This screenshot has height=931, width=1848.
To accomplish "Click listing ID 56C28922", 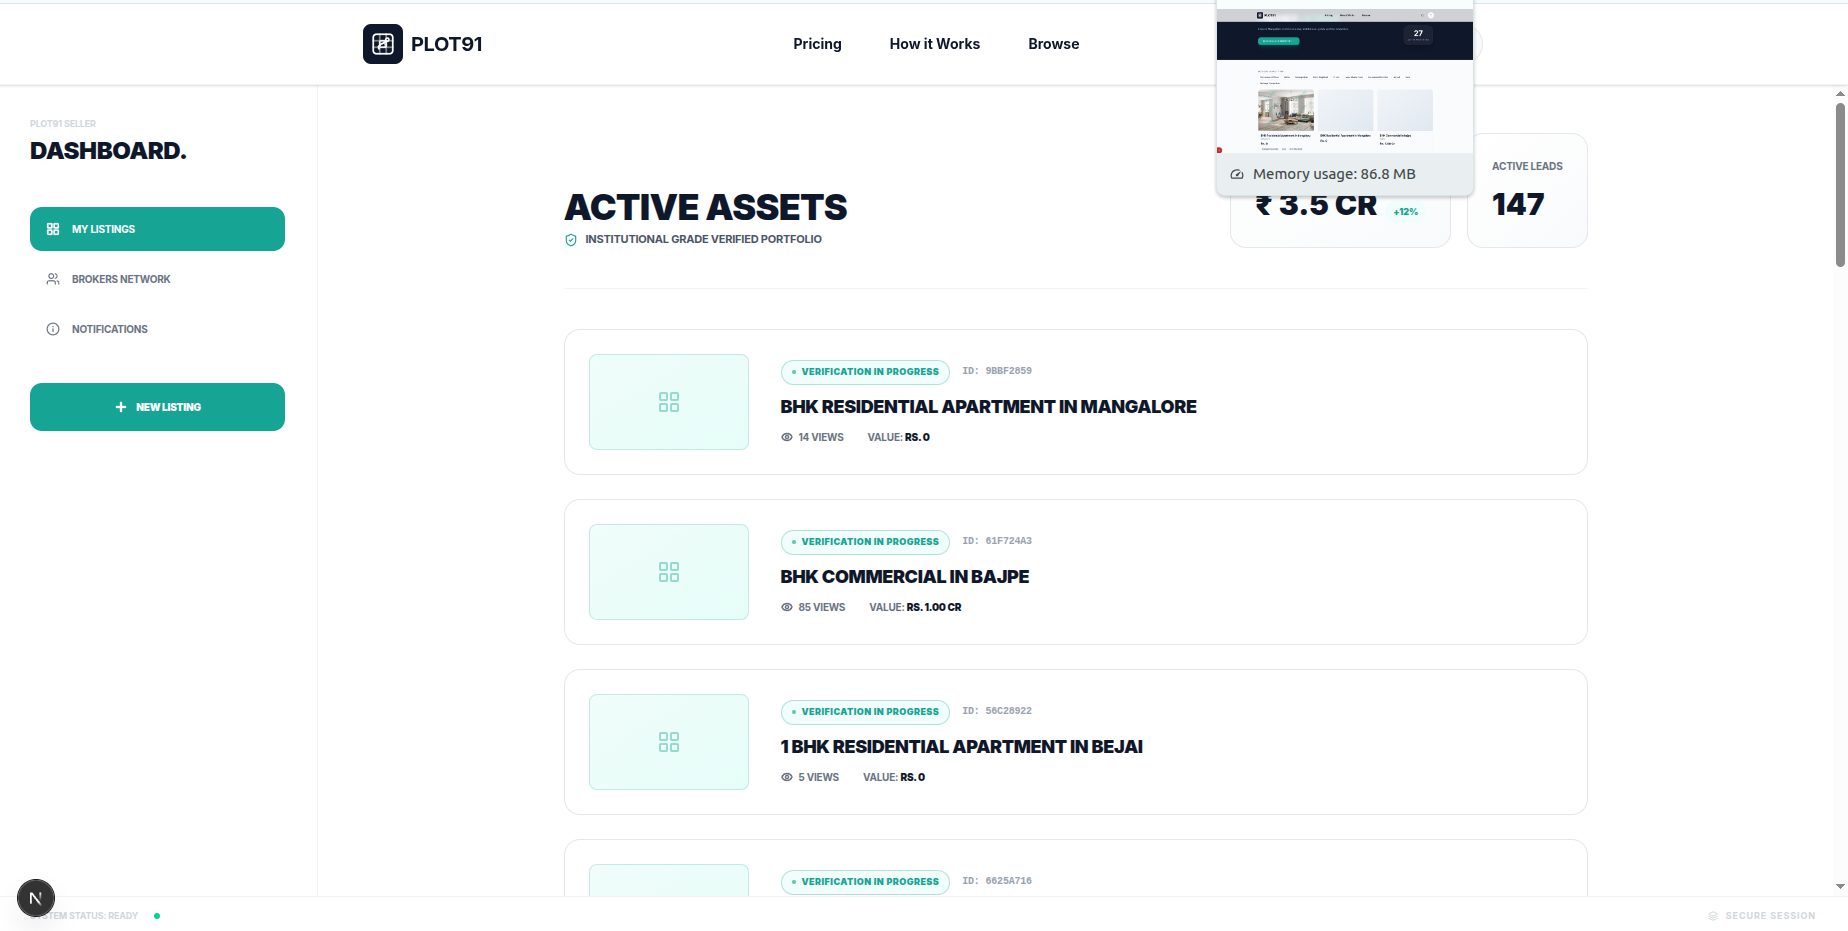I will click(x=997, y=711).
